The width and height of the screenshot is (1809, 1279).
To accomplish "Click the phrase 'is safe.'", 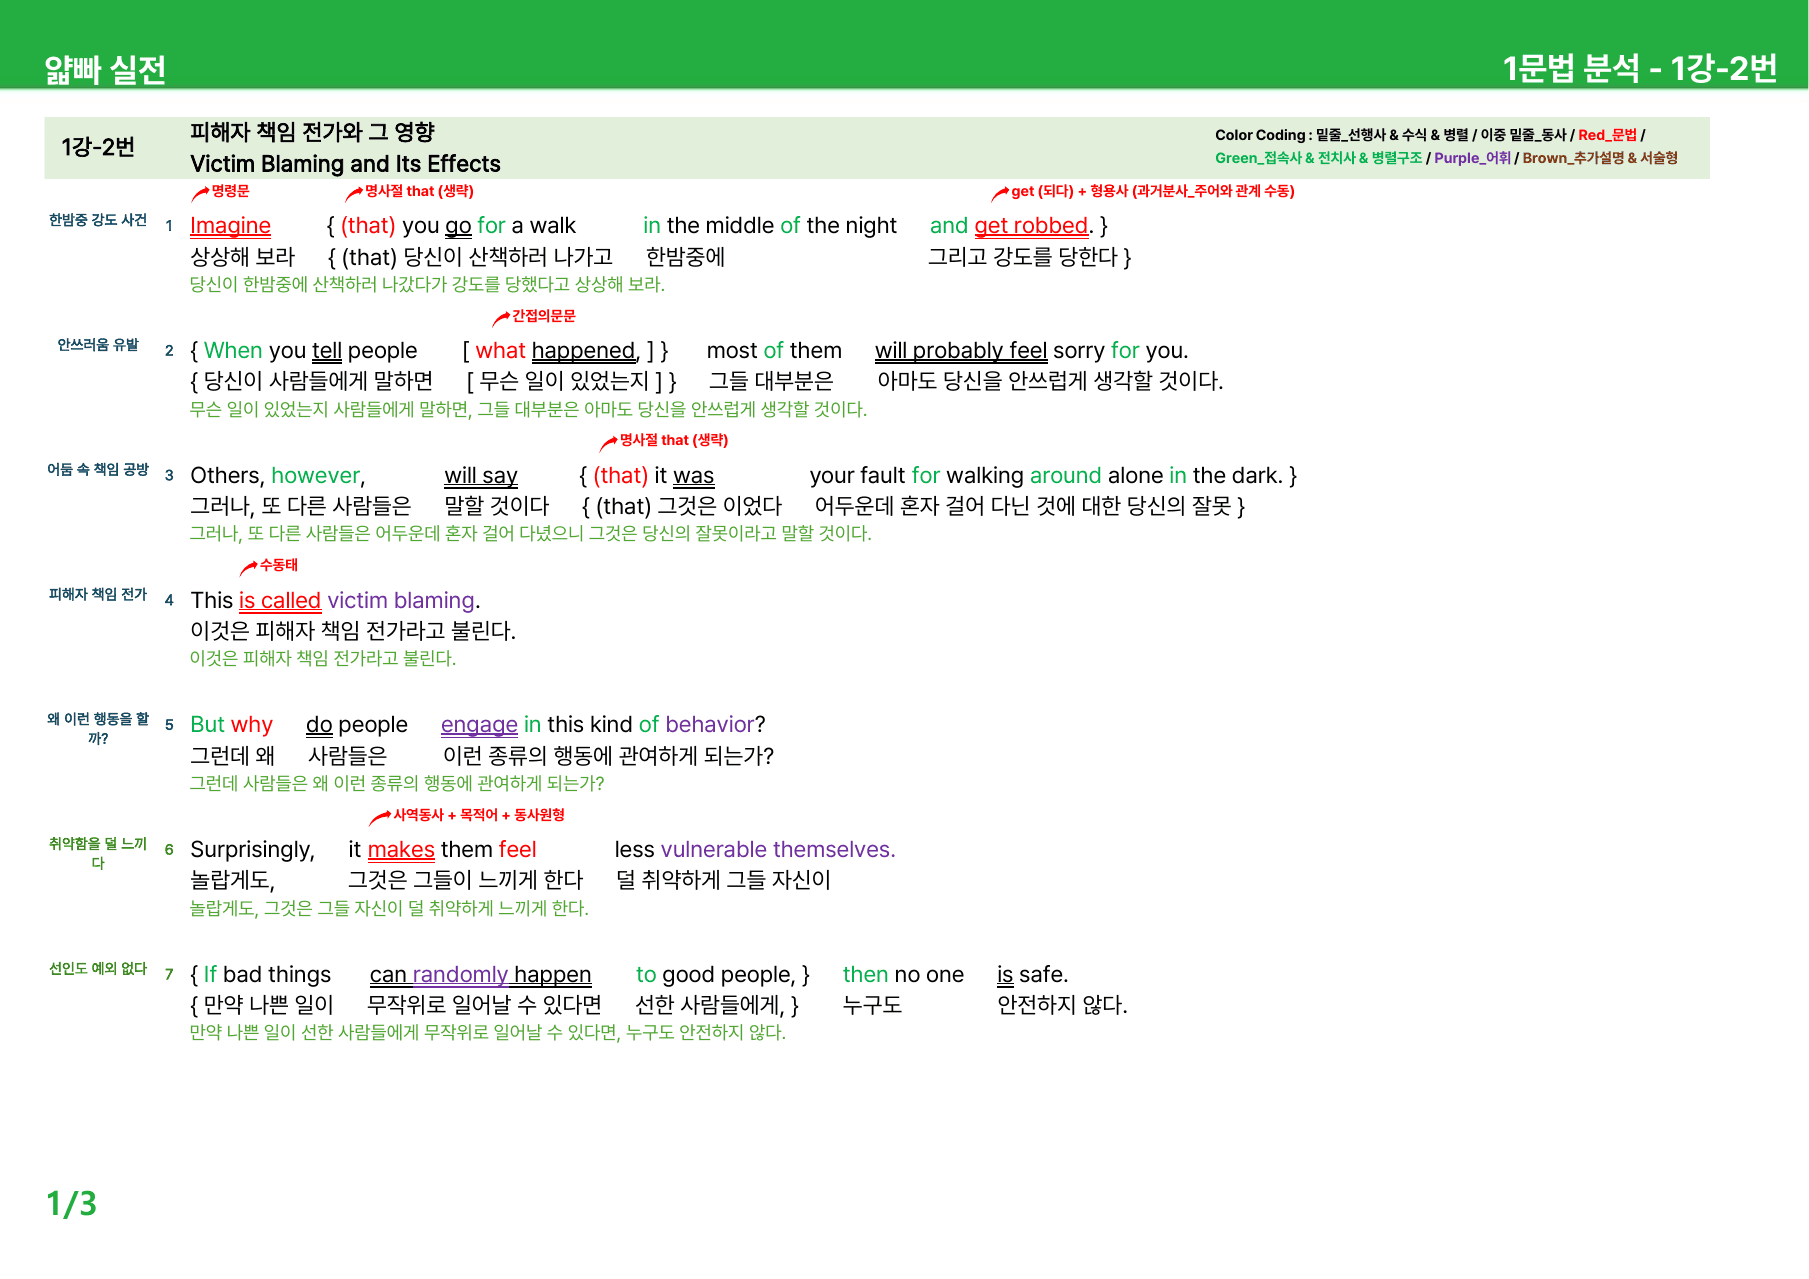I will click(x=1032, y=975).
